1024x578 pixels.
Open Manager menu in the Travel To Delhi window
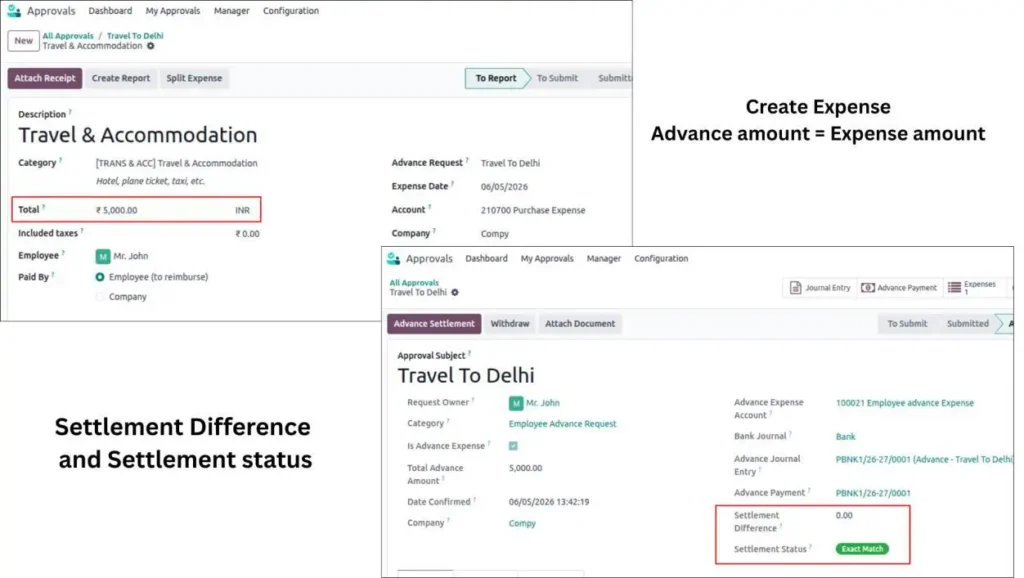(x=603, y=259)
